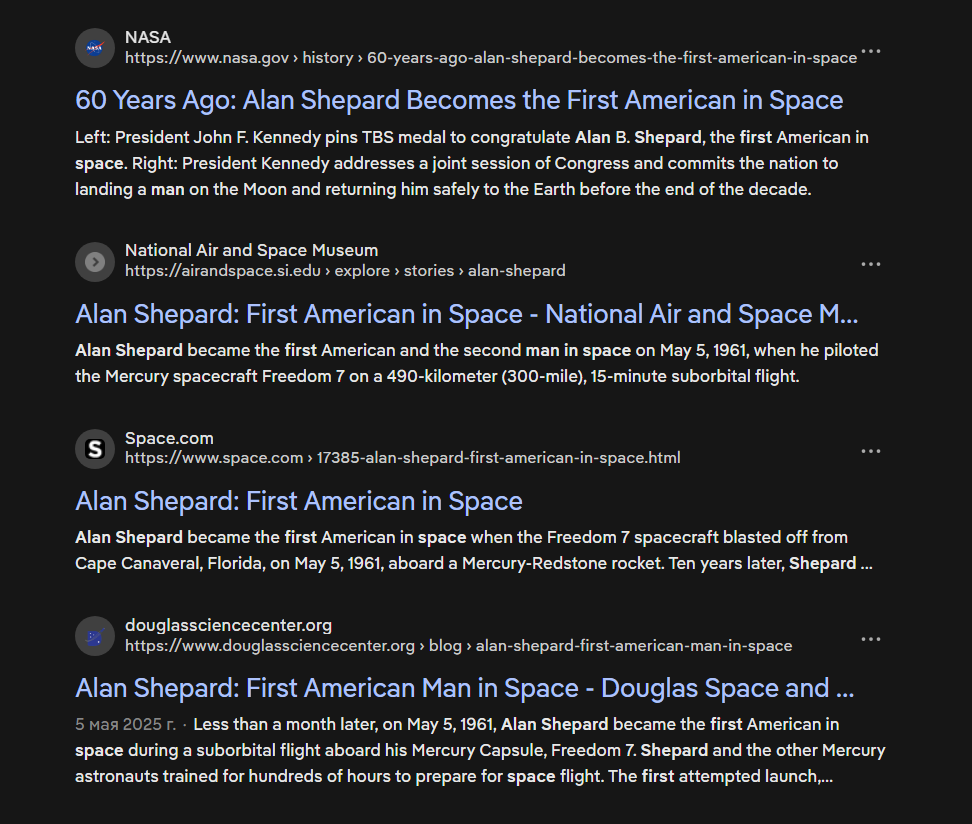Screen dimensions: 972x824
Task: Click the airandspace.si.edu URL breadcrumb
Action: (345, 271)
